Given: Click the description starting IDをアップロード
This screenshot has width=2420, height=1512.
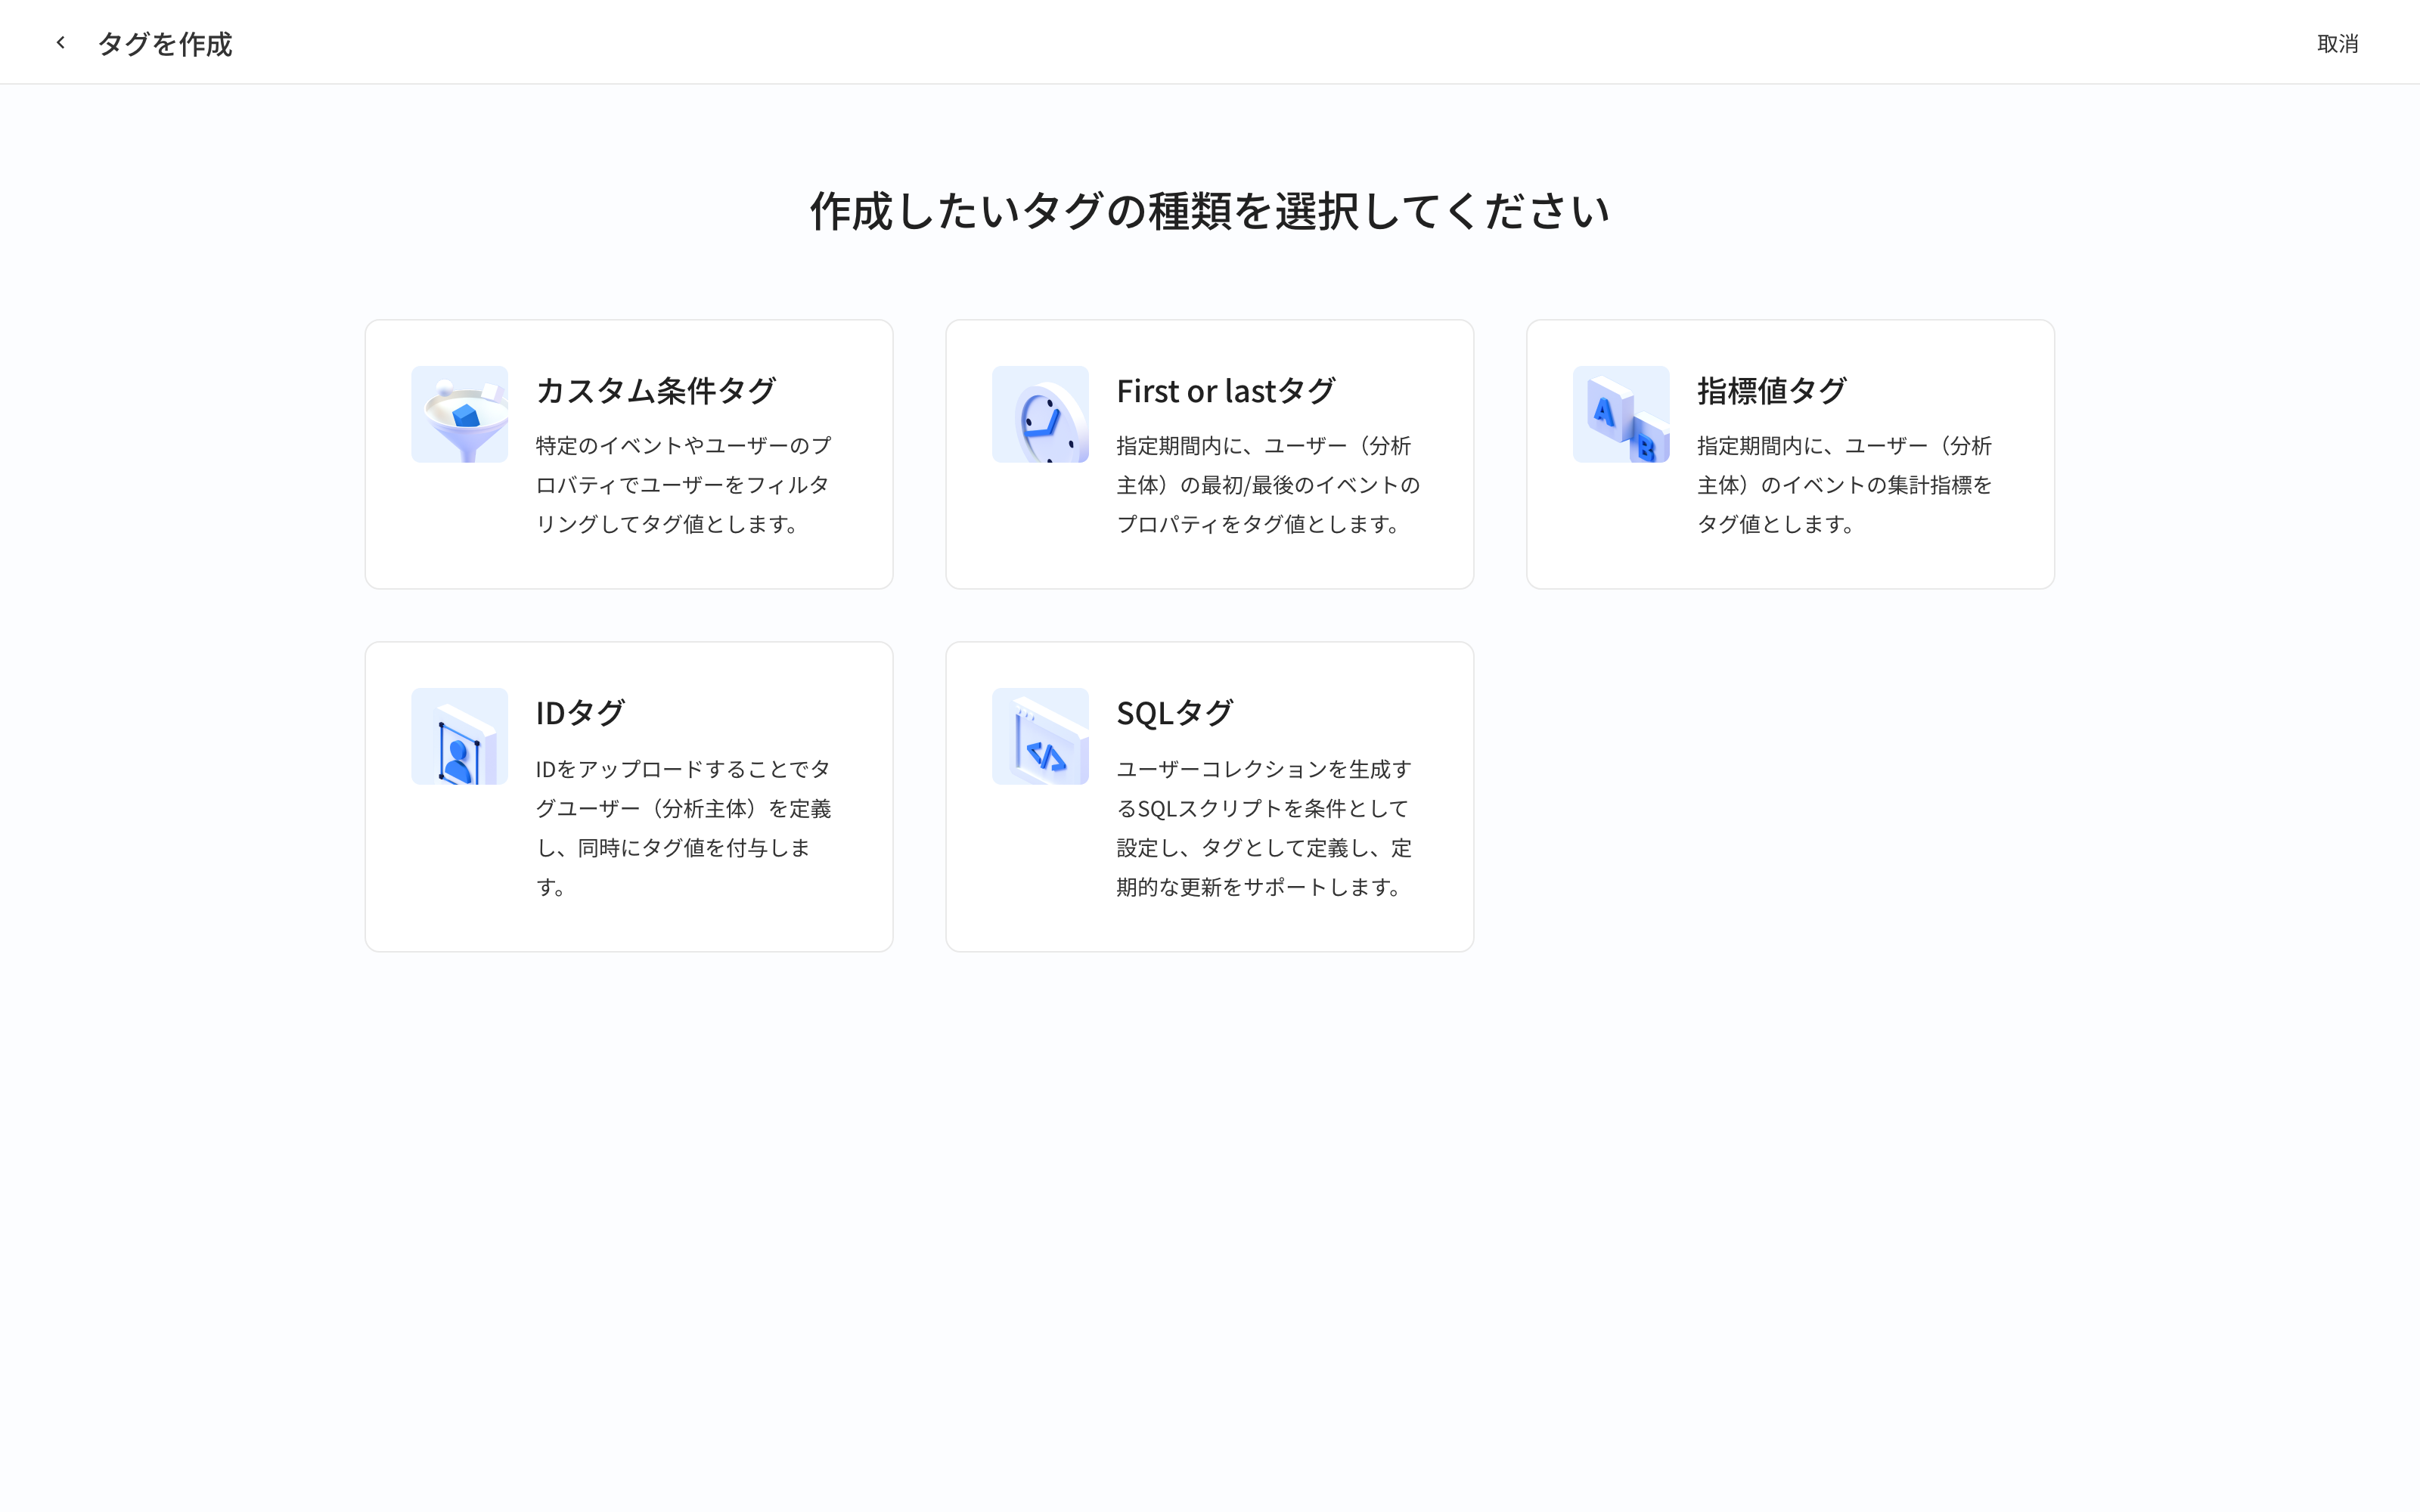Looking at the screenshot, I should 684,828.
